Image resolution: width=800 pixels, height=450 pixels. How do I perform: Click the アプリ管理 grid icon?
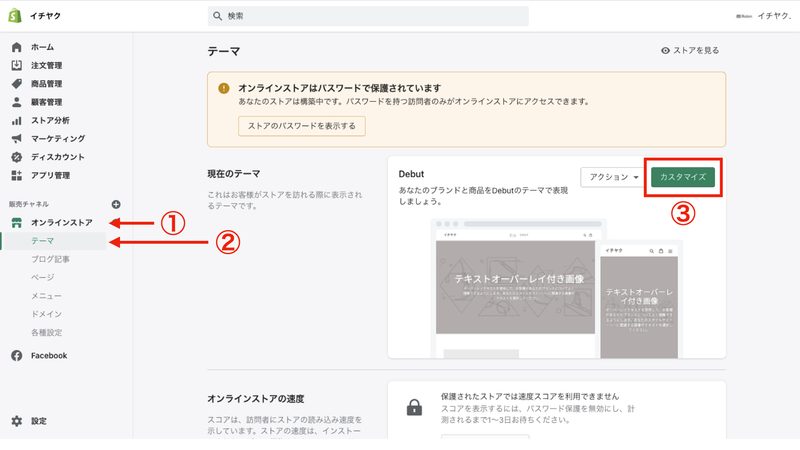pos(16,176)
